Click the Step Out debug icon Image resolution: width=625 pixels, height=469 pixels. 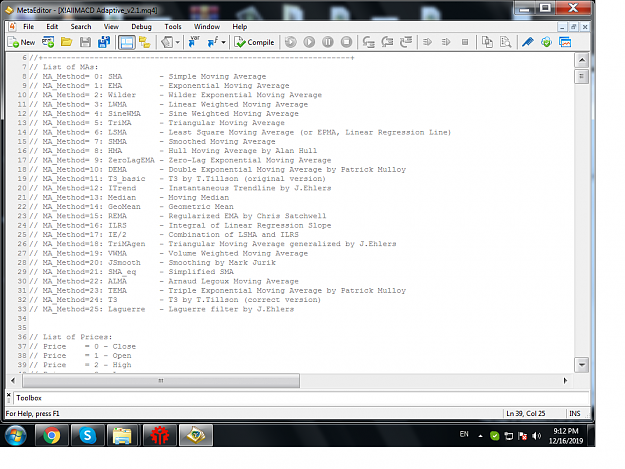pyautogui.click(x=406, y=42)
